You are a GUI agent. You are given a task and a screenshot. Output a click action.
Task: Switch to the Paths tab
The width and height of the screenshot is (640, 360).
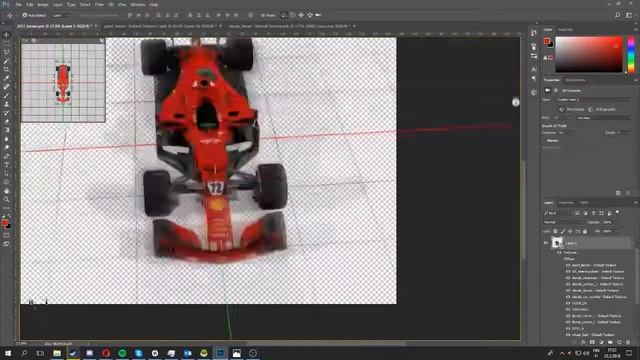[584, 202]
